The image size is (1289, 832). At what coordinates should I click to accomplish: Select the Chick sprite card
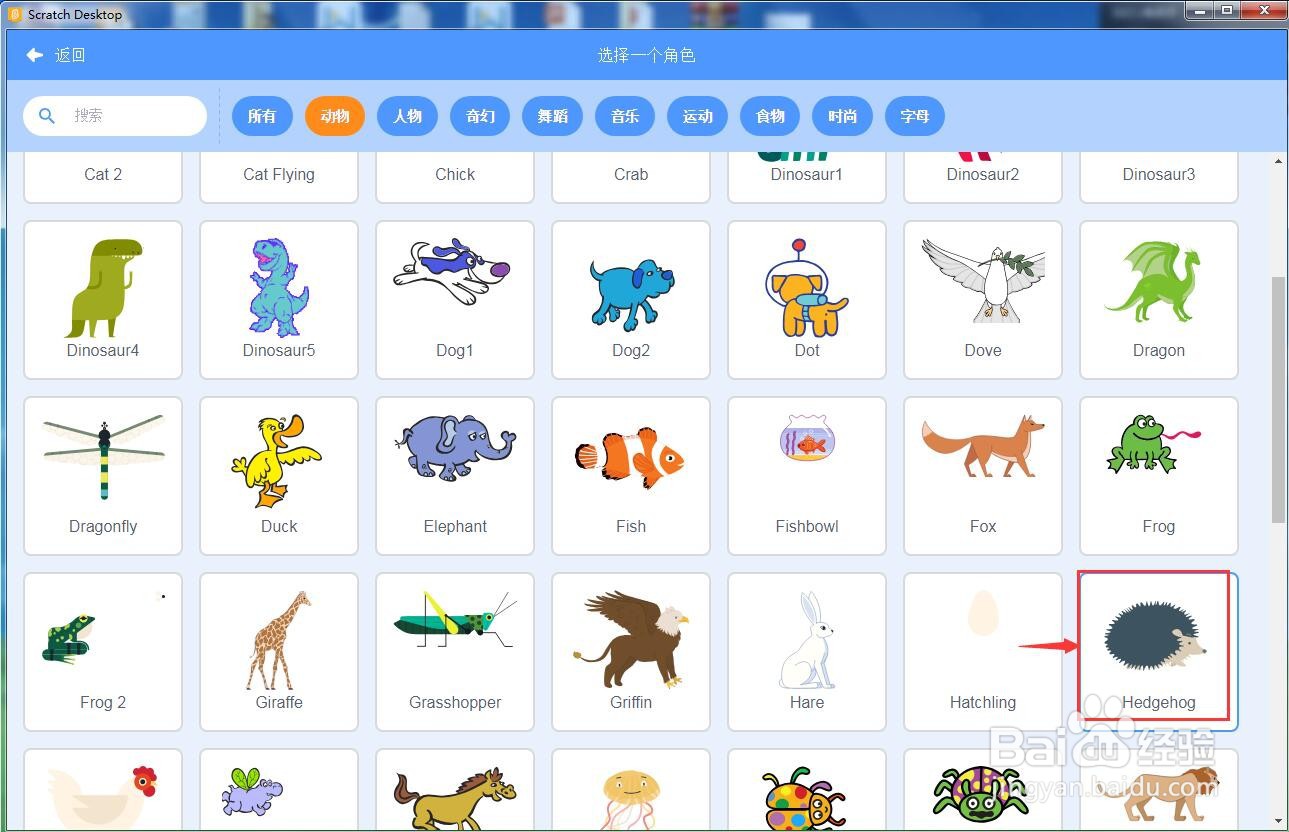pyautogui.click(x=455, y=177)
